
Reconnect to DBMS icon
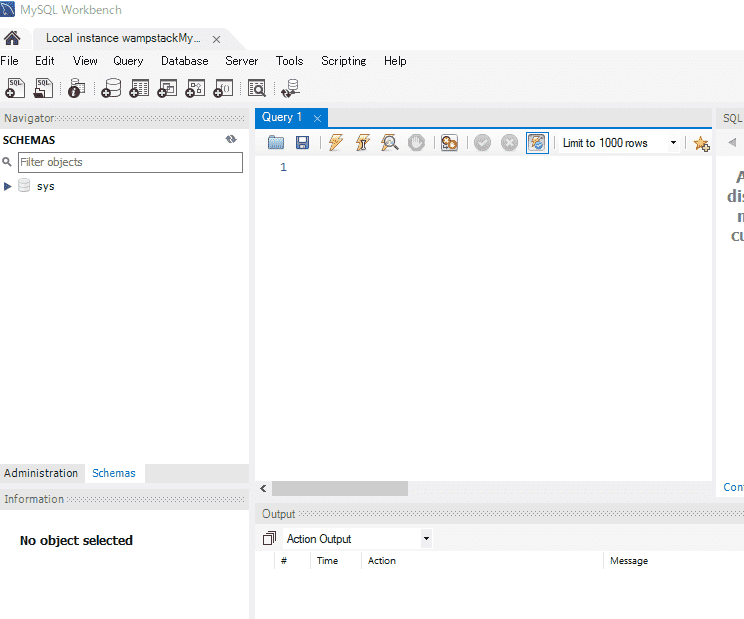point(290,88)
